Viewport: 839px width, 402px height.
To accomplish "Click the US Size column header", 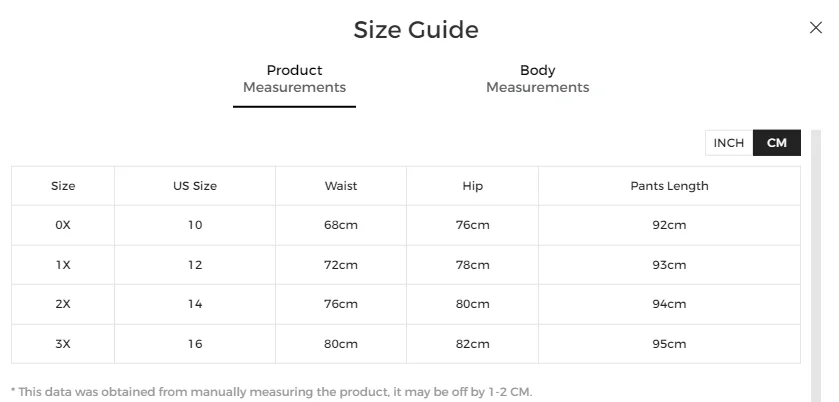I will point(195,186).
